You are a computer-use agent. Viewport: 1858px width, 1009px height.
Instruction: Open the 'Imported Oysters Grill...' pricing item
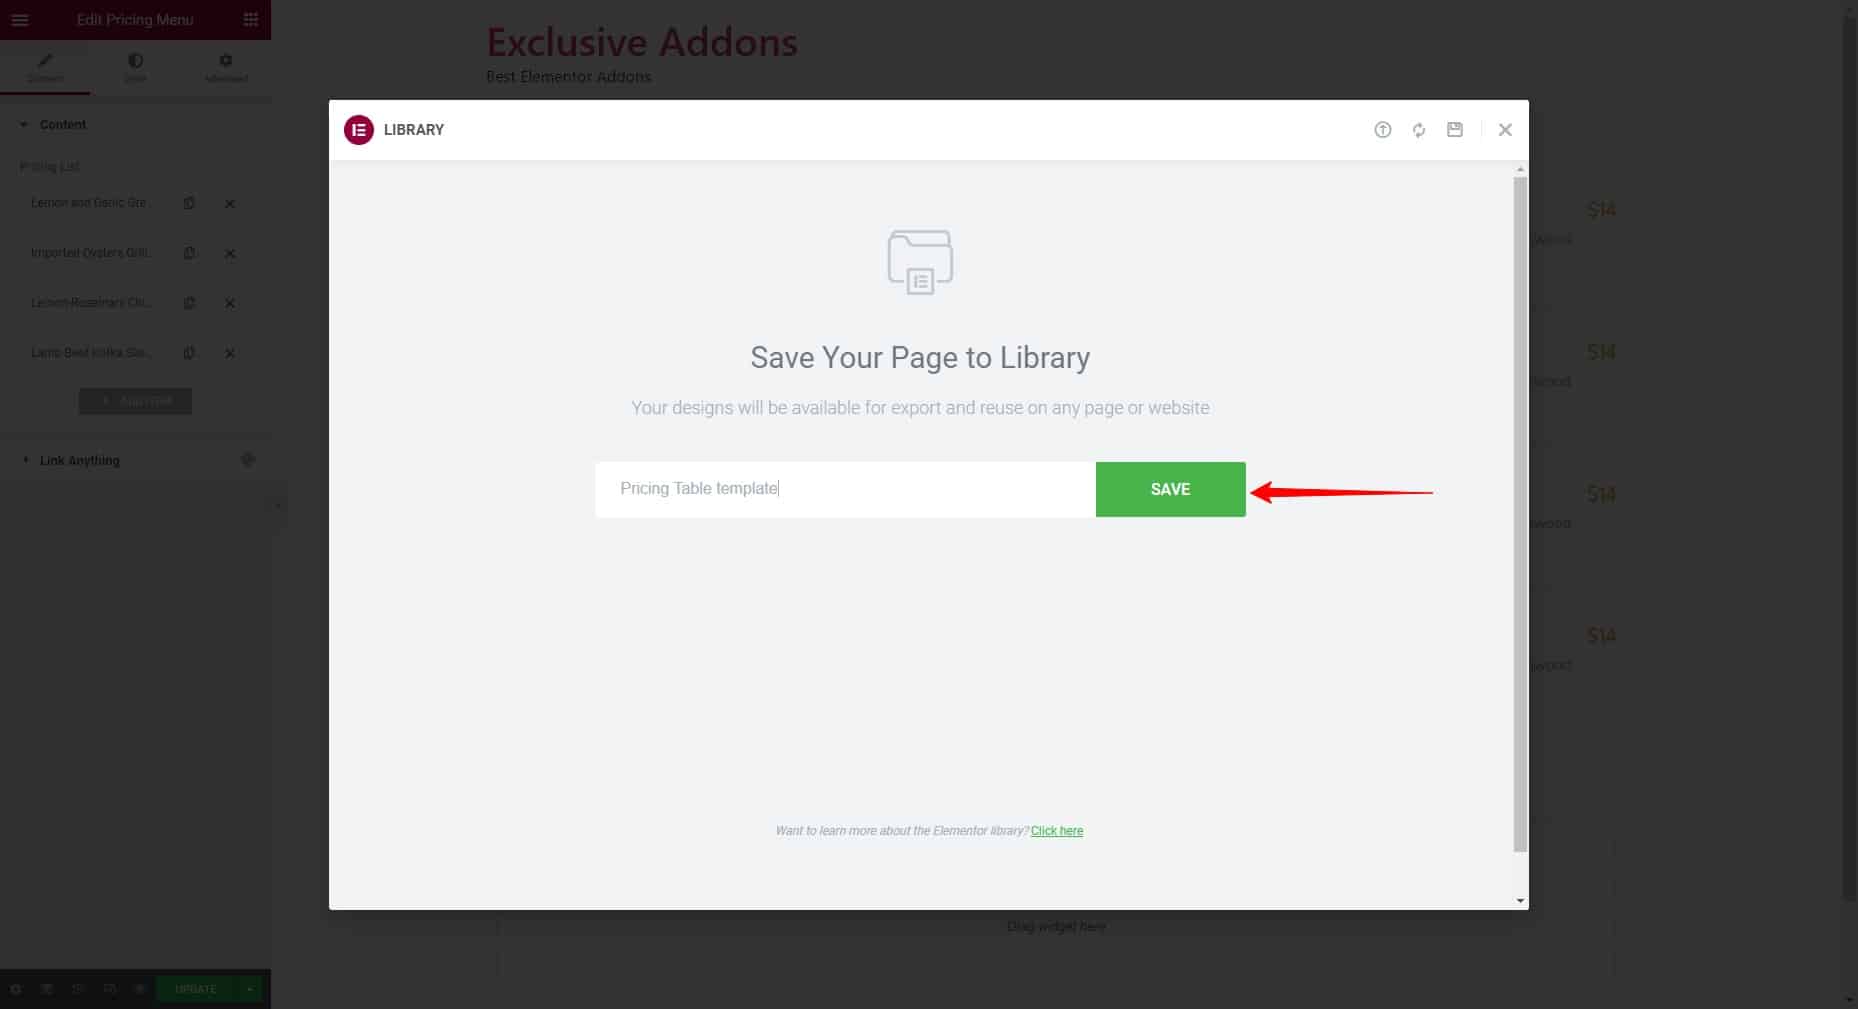91,253
